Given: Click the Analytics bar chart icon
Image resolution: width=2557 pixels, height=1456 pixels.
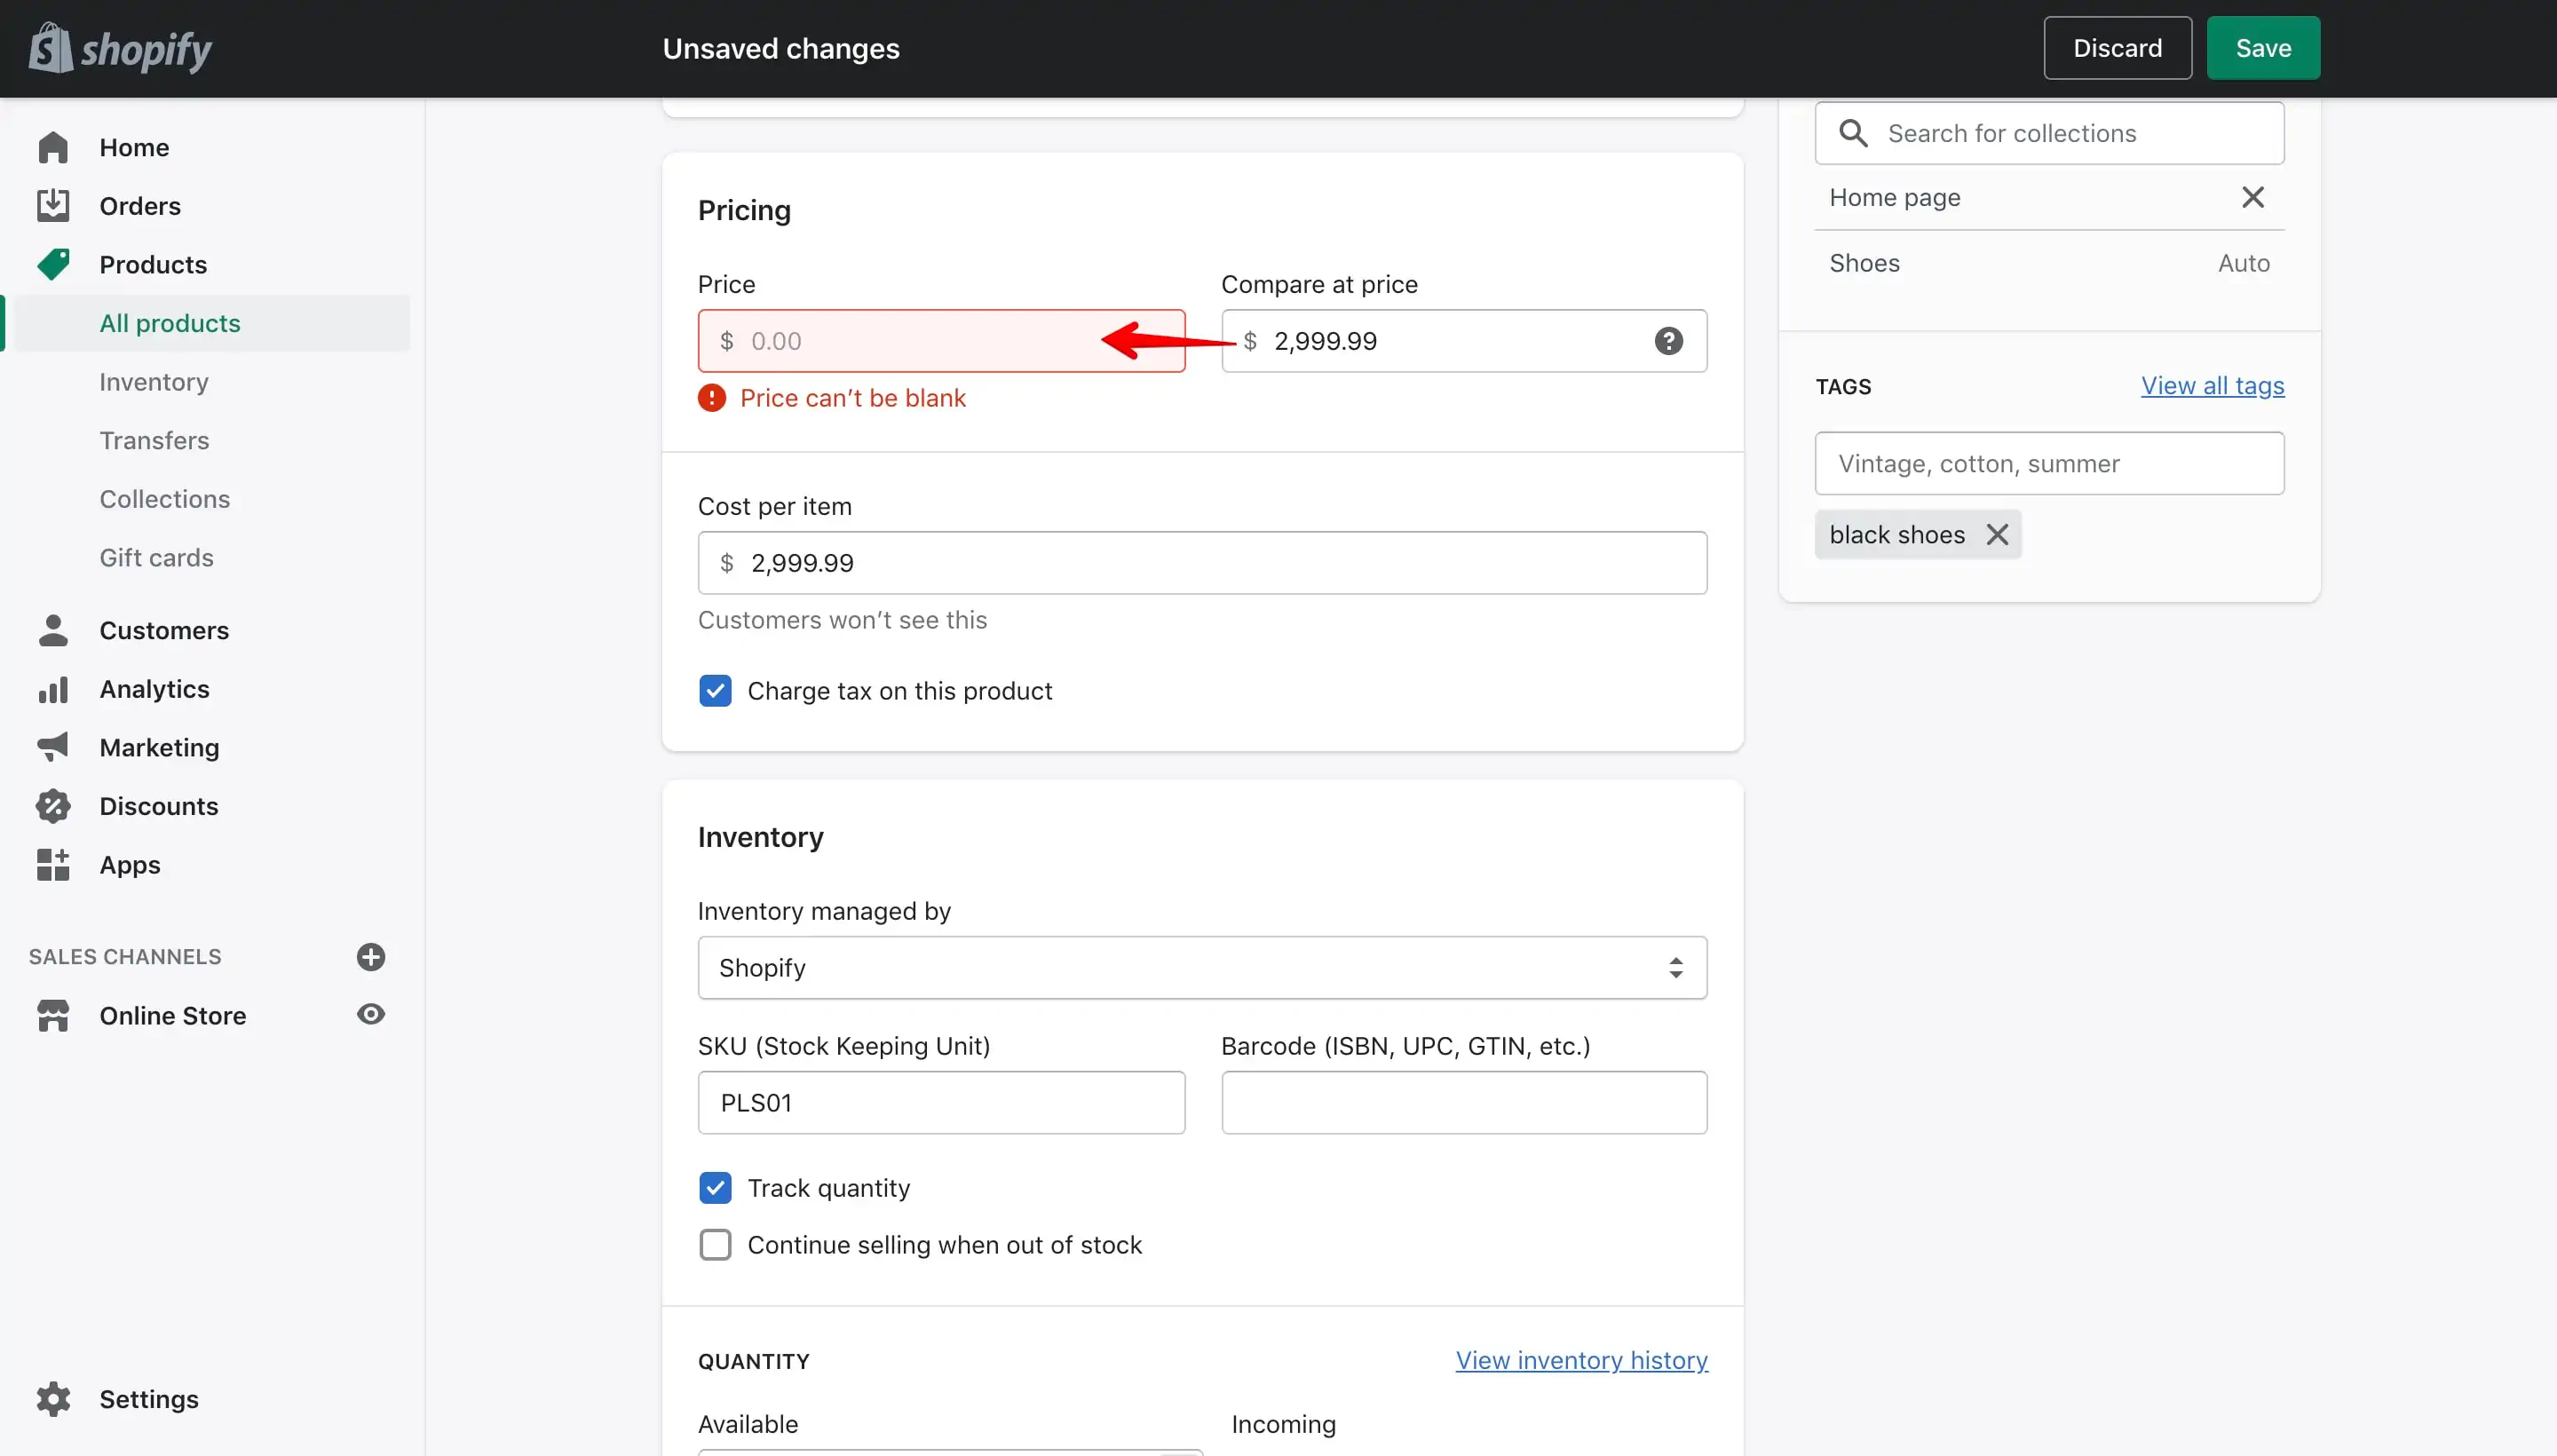Looking at the screenshot, I should [53, 690].
